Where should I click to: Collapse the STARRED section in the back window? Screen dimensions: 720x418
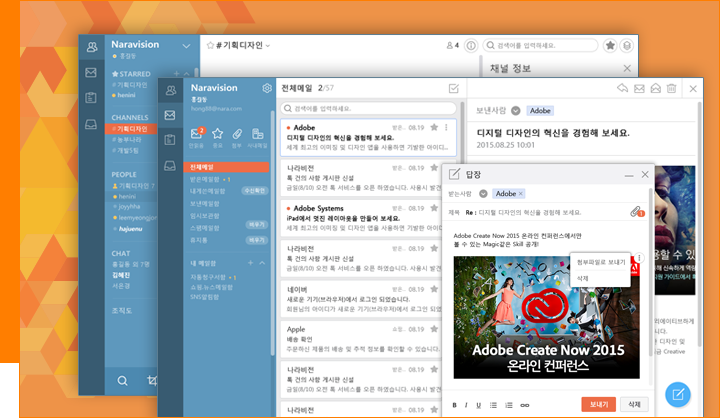pos(186,73)
